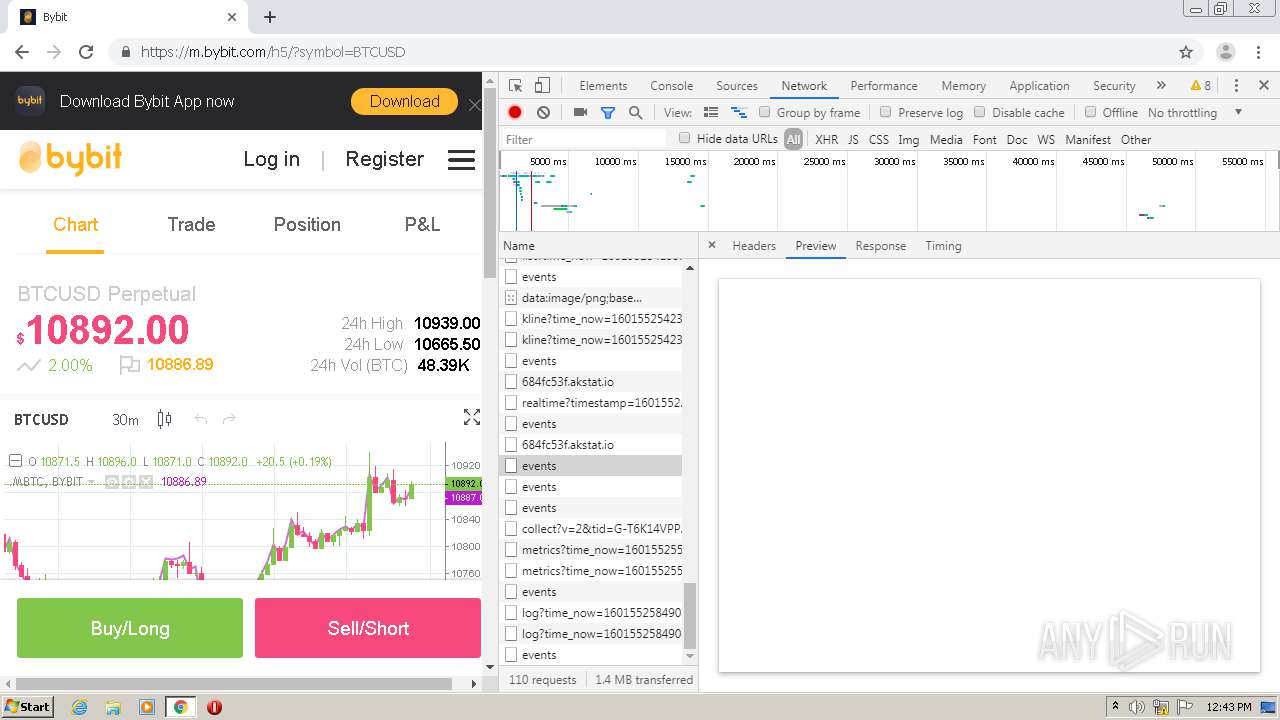
Task: Click the chart redo arrow
Action: 229,419
